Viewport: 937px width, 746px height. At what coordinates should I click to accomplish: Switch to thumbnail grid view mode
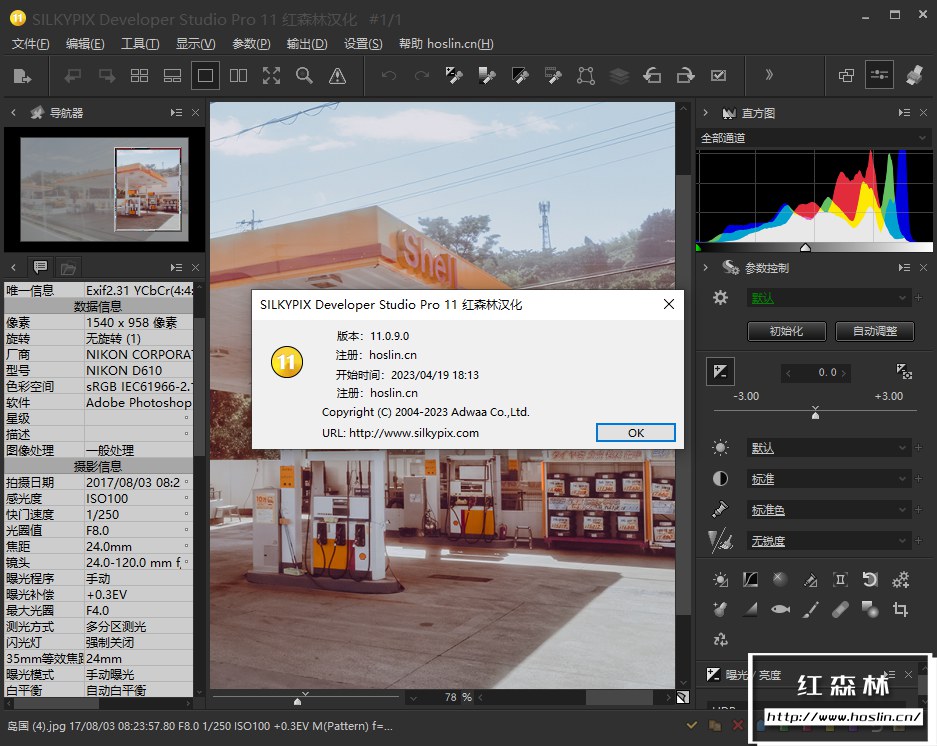coord(139,75)
